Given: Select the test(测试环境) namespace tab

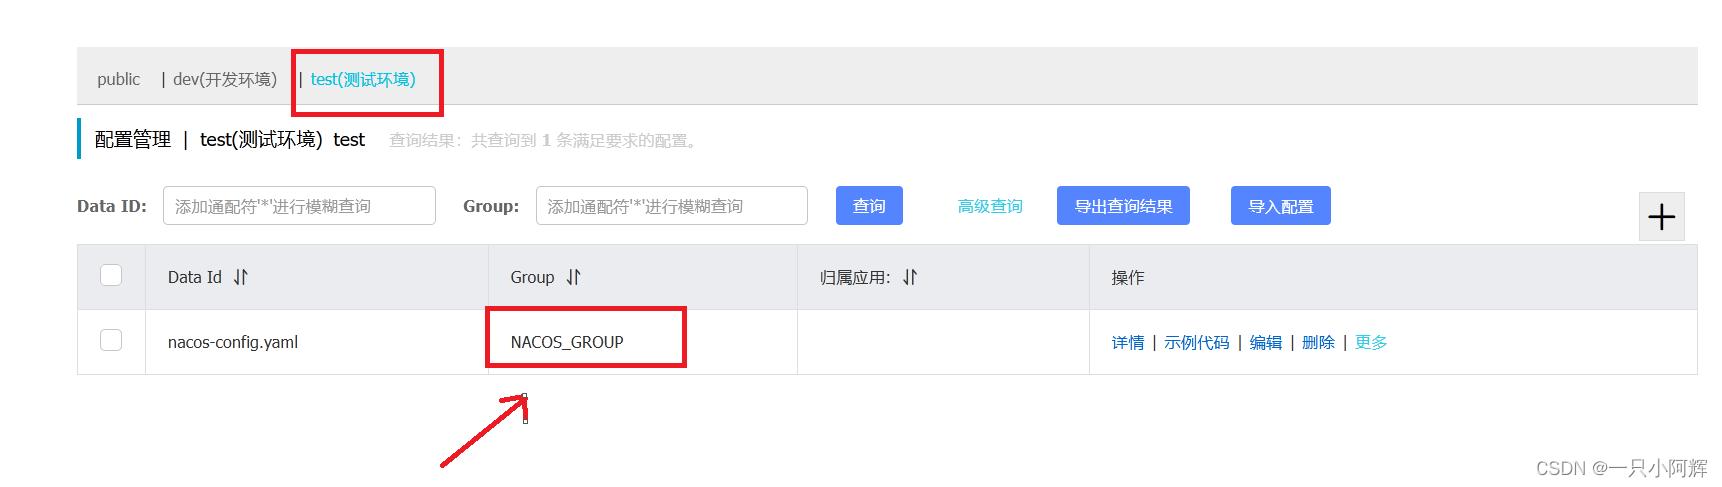Looking at the screenshot, I should [363, 79].
